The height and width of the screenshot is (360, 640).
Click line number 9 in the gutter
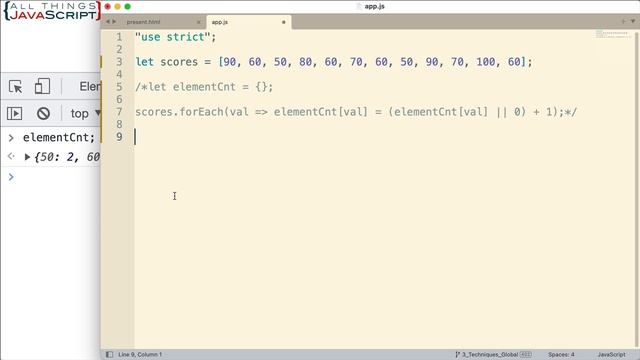[119, 137]
